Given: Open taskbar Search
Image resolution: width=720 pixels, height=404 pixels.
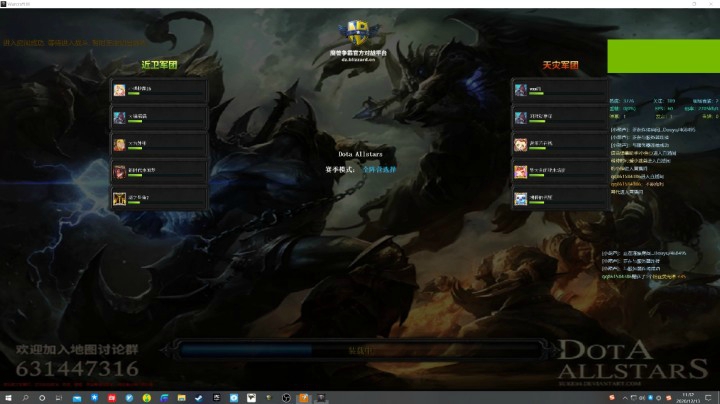Looking at the screenshot, I should point(25,398).
